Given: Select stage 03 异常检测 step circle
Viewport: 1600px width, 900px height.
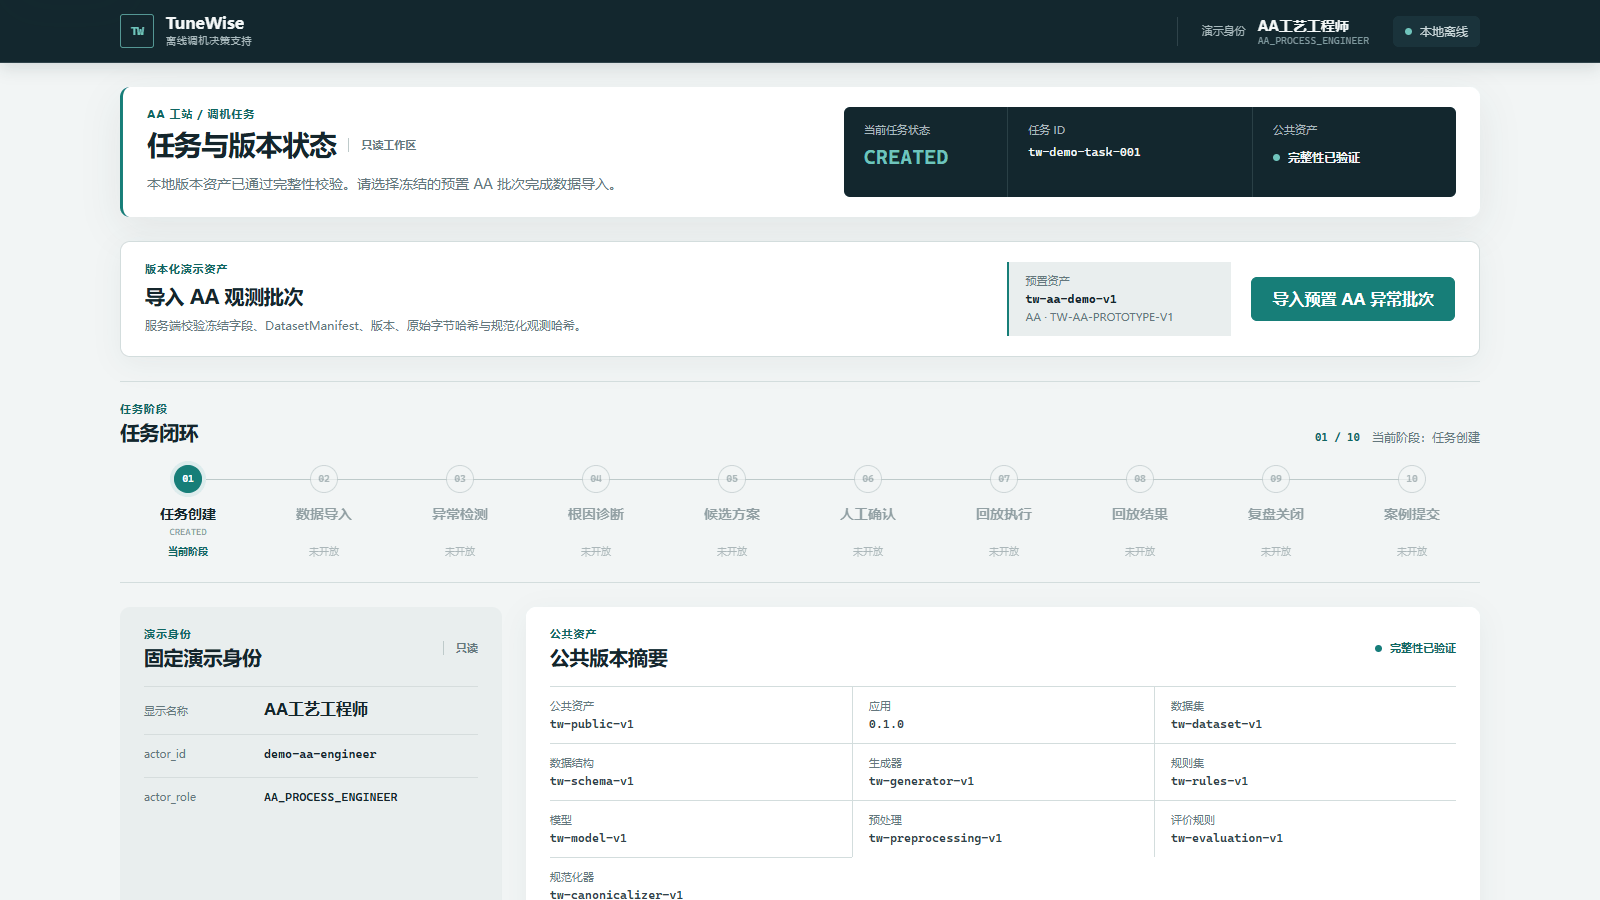Looking at the screenshot, I should (x=460, y=479).
